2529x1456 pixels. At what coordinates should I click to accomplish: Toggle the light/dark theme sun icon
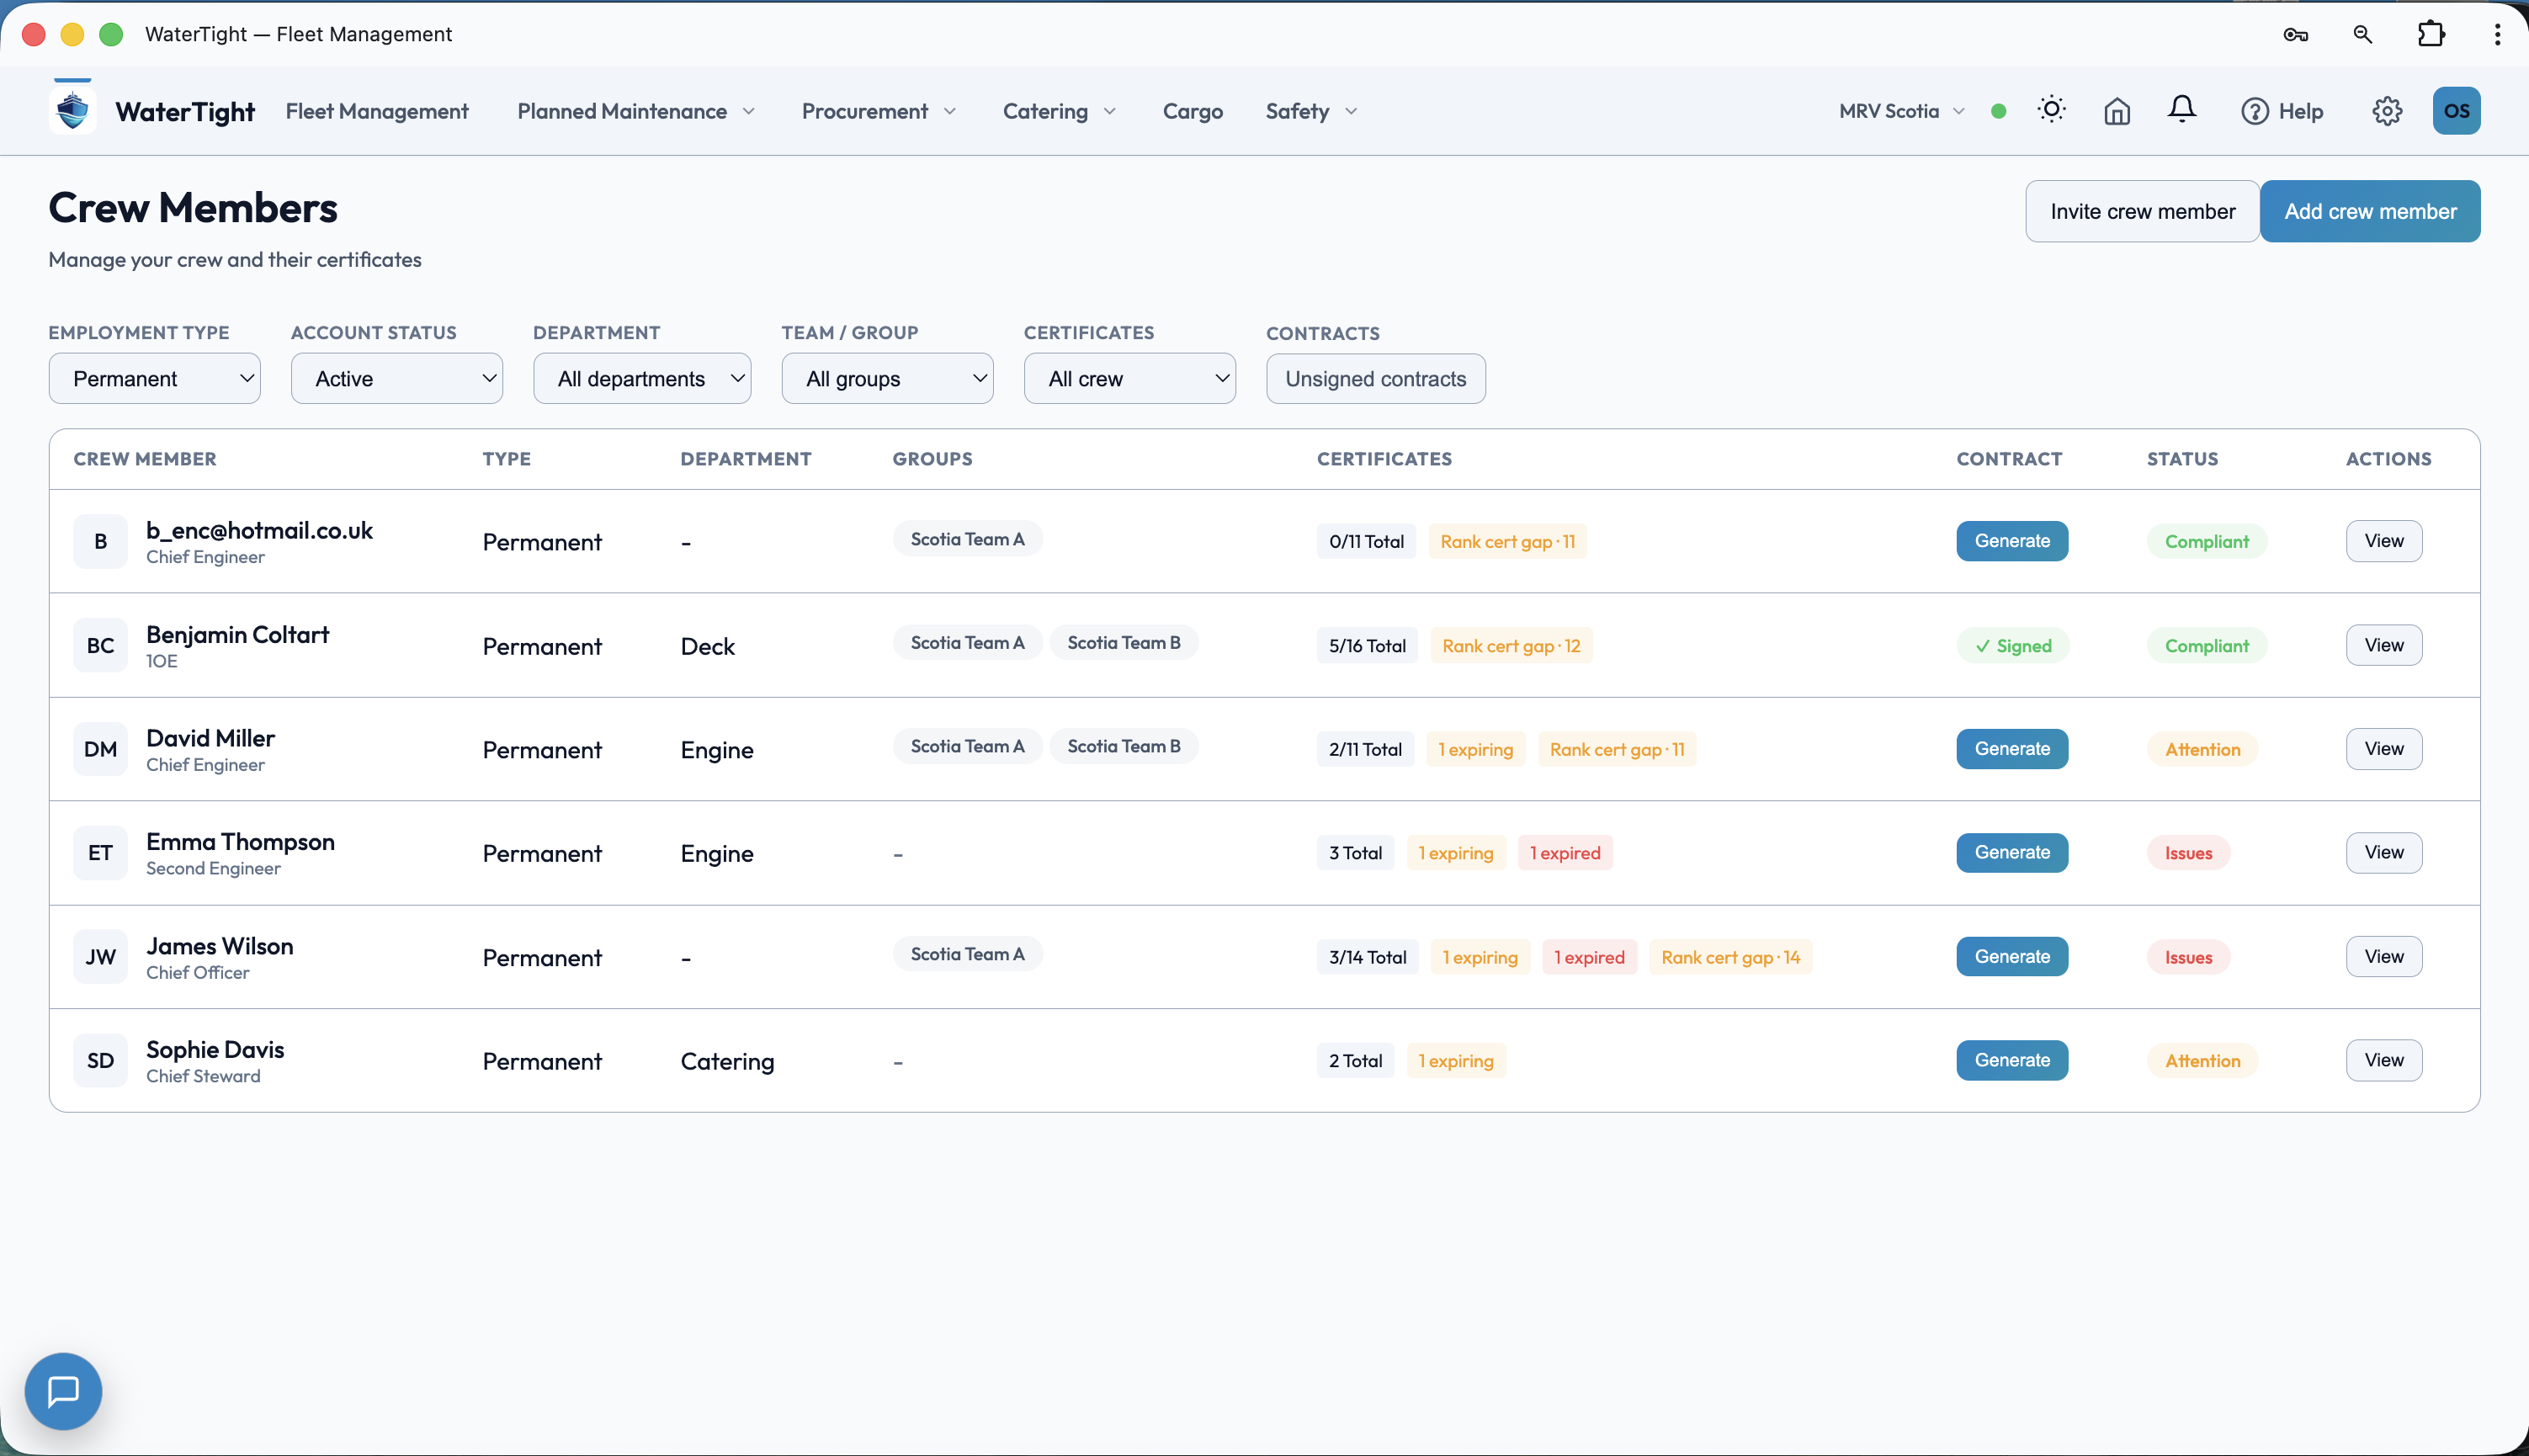[2051, 110]
